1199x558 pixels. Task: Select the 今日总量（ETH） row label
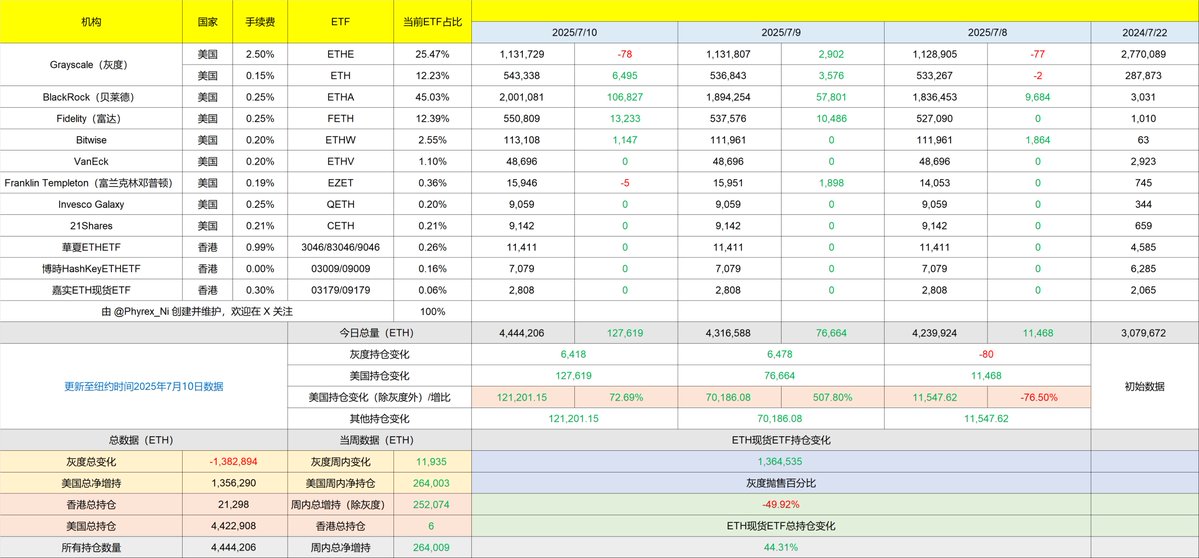click(x=379, y=333)
